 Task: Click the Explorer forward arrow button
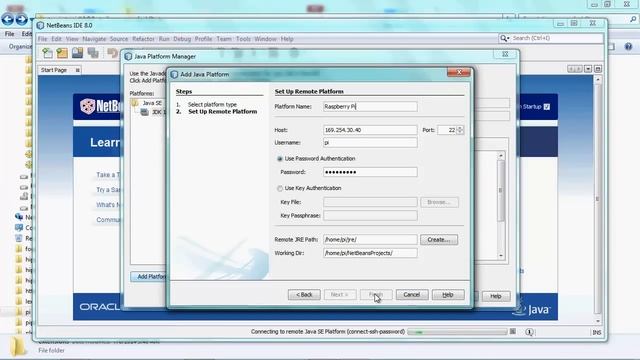tap(21, 19)
